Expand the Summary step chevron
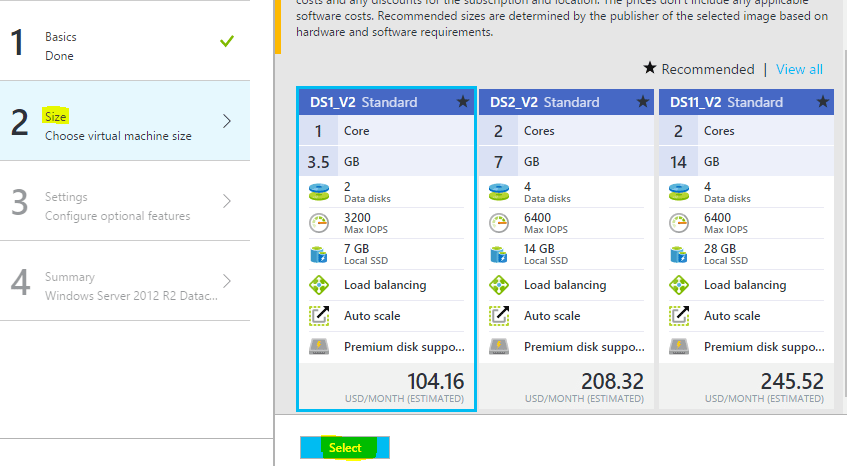The image size is (847, 466). pyautogui.click(x=227, y=281)
